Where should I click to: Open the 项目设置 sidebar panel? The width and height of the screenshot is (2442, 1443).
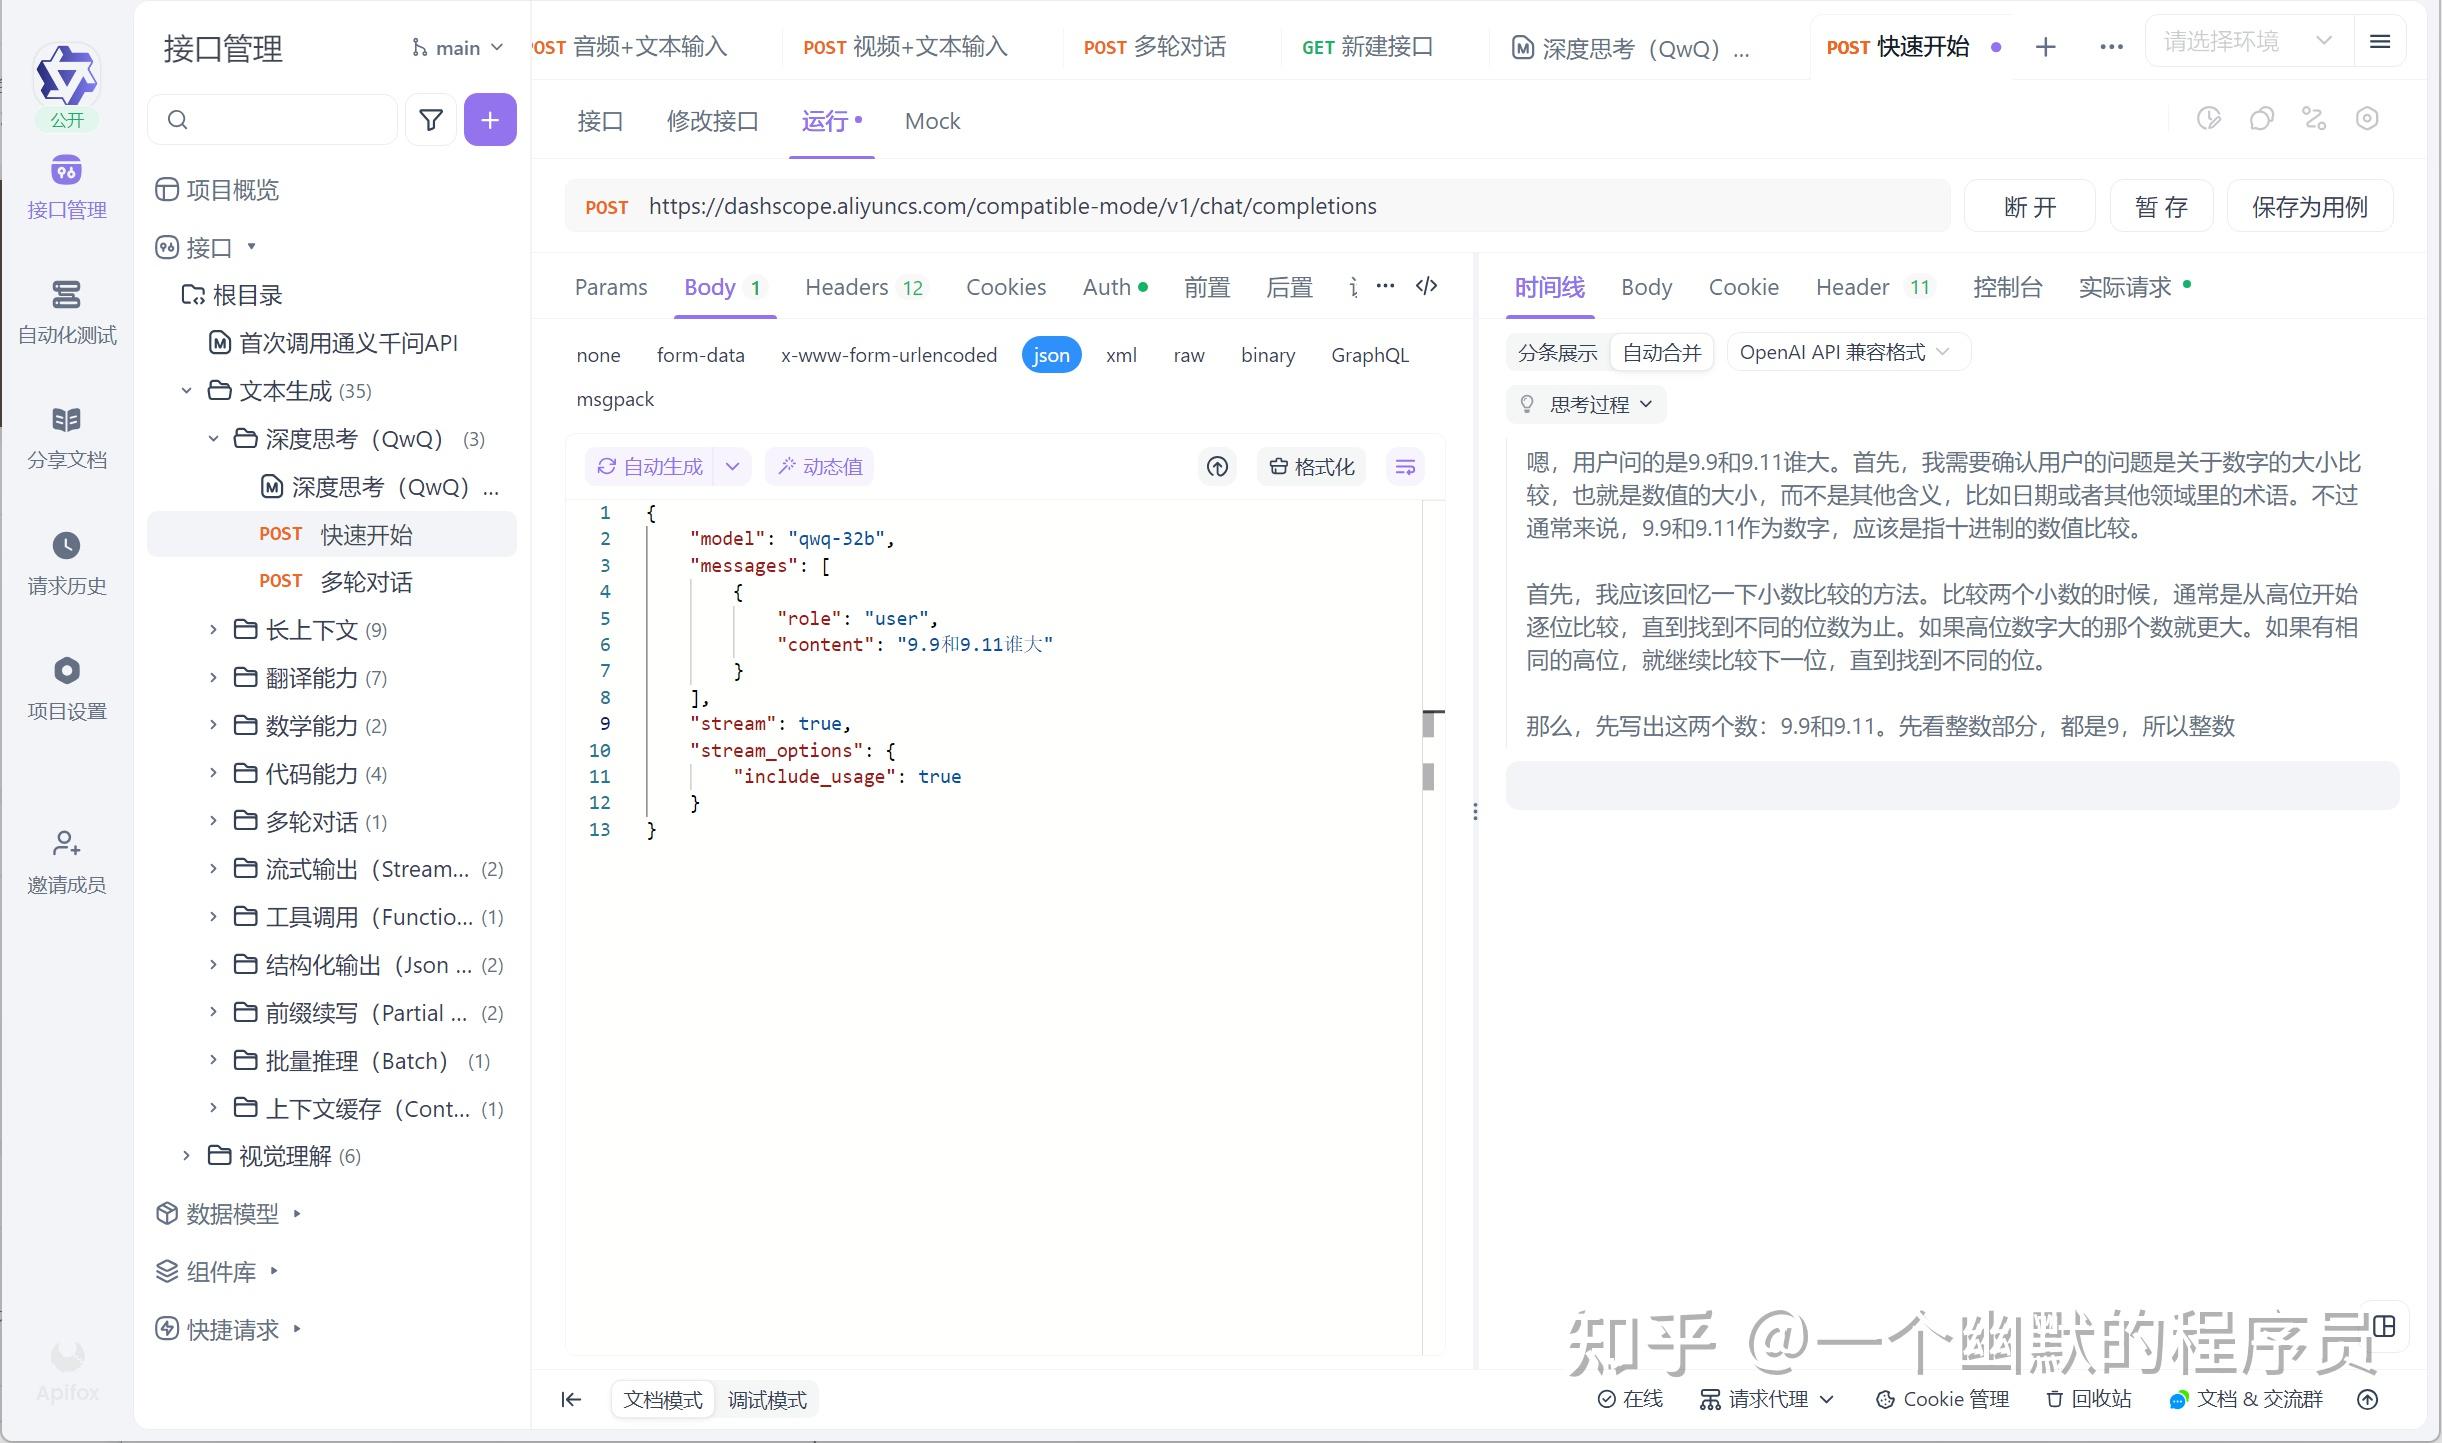(65, 685)
